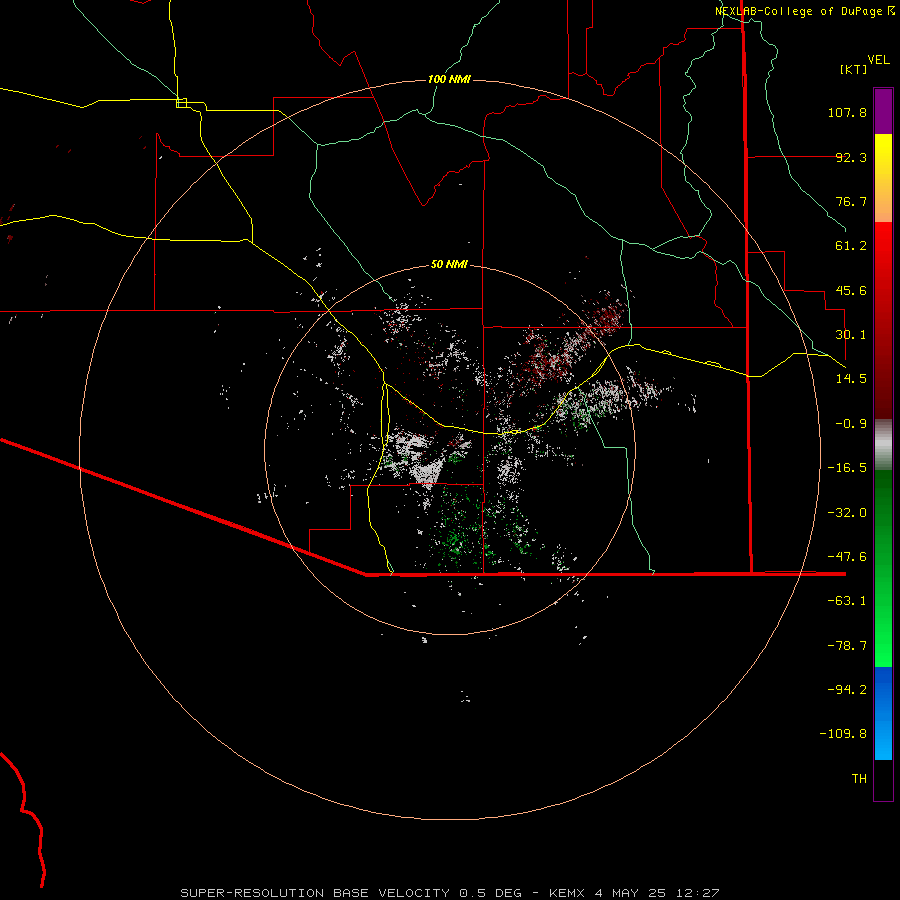This screenshot has width=900, height=900.
Task: Select the -78.7 legend value
Action: [847, 646]
